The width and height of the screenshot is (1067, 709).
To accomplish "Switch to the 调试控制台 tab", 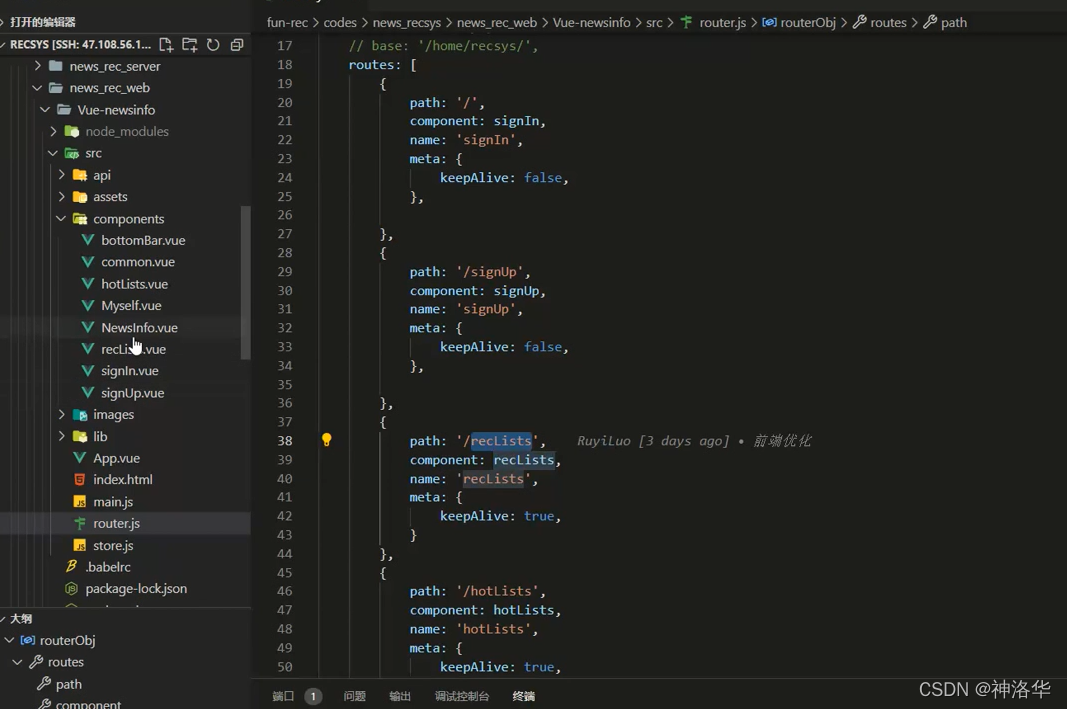I will click(462, 696).
